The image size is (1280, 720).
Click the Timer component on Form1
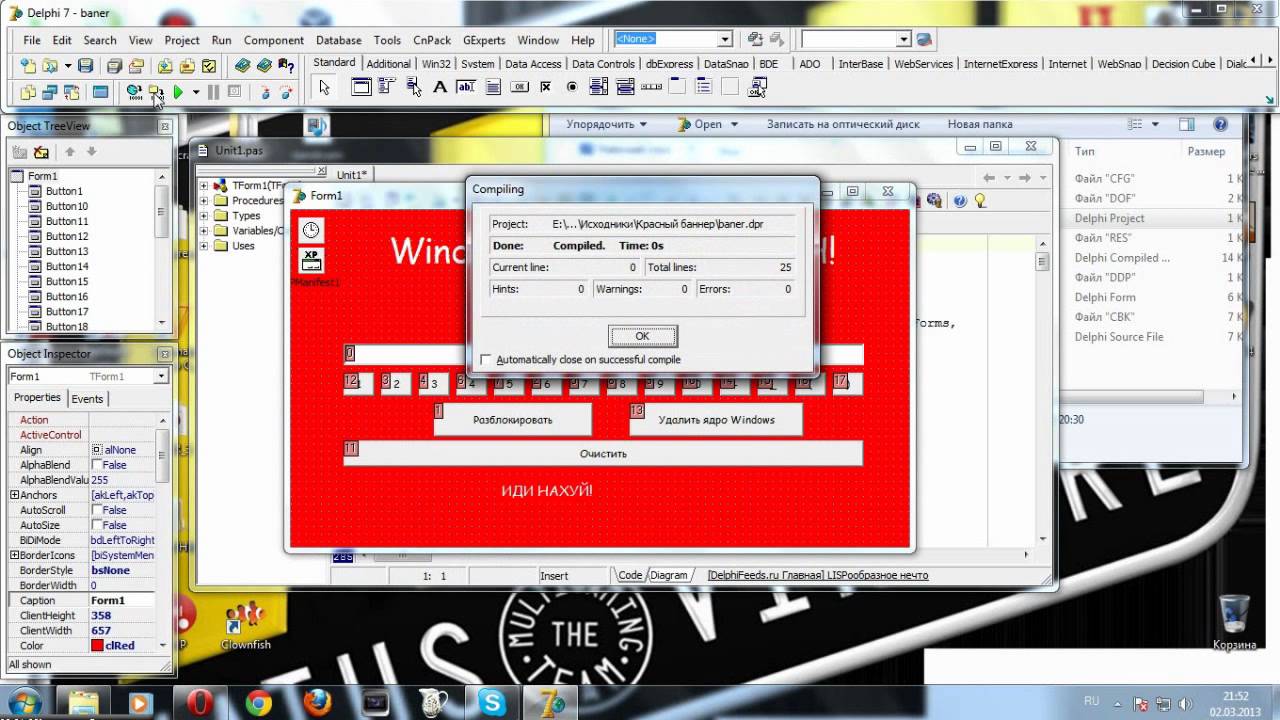311,230
